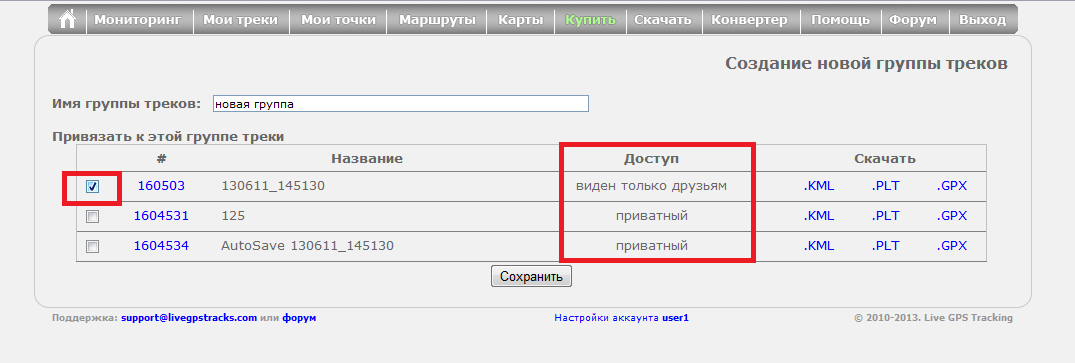
Task: Check the checkbox for track 1604531
Action: point(93,216)
